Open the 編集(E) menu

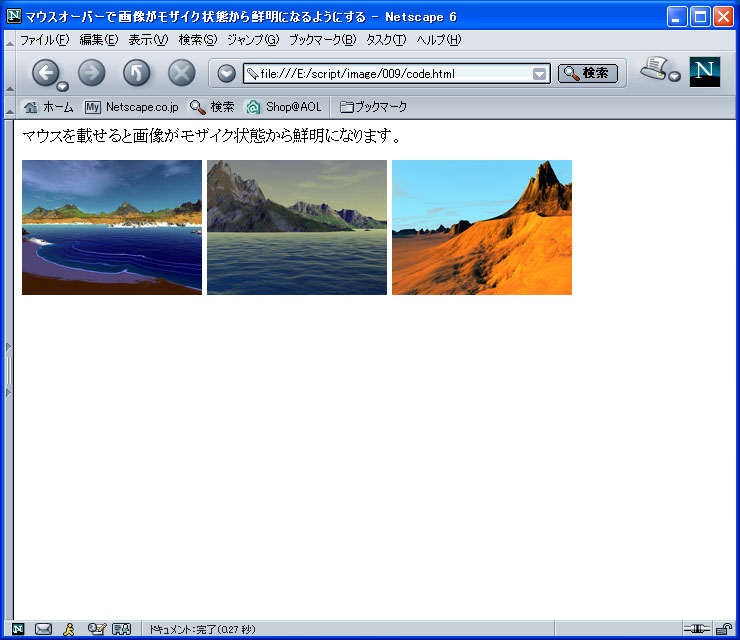(x=99, y=40)
